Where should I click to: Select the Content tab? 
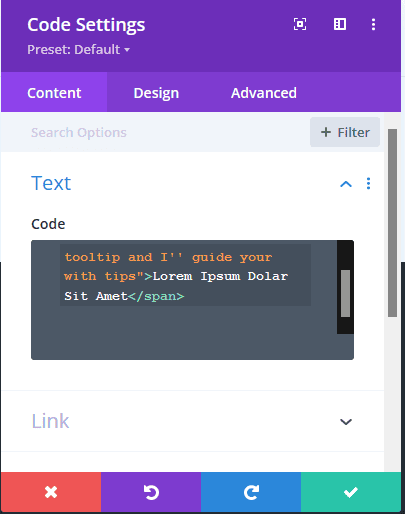(54, 93)
